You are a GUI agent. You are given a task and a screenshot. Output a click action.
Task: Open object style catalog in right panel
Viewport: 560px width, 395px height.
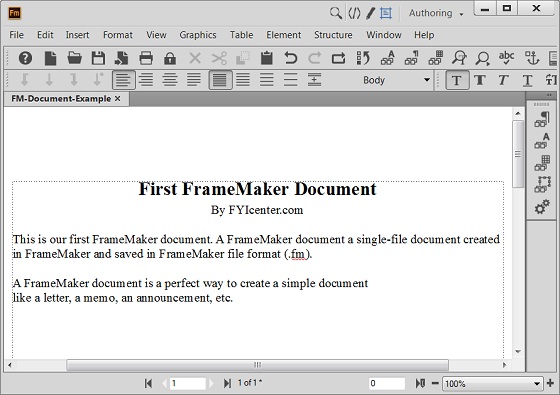point(542,185)
